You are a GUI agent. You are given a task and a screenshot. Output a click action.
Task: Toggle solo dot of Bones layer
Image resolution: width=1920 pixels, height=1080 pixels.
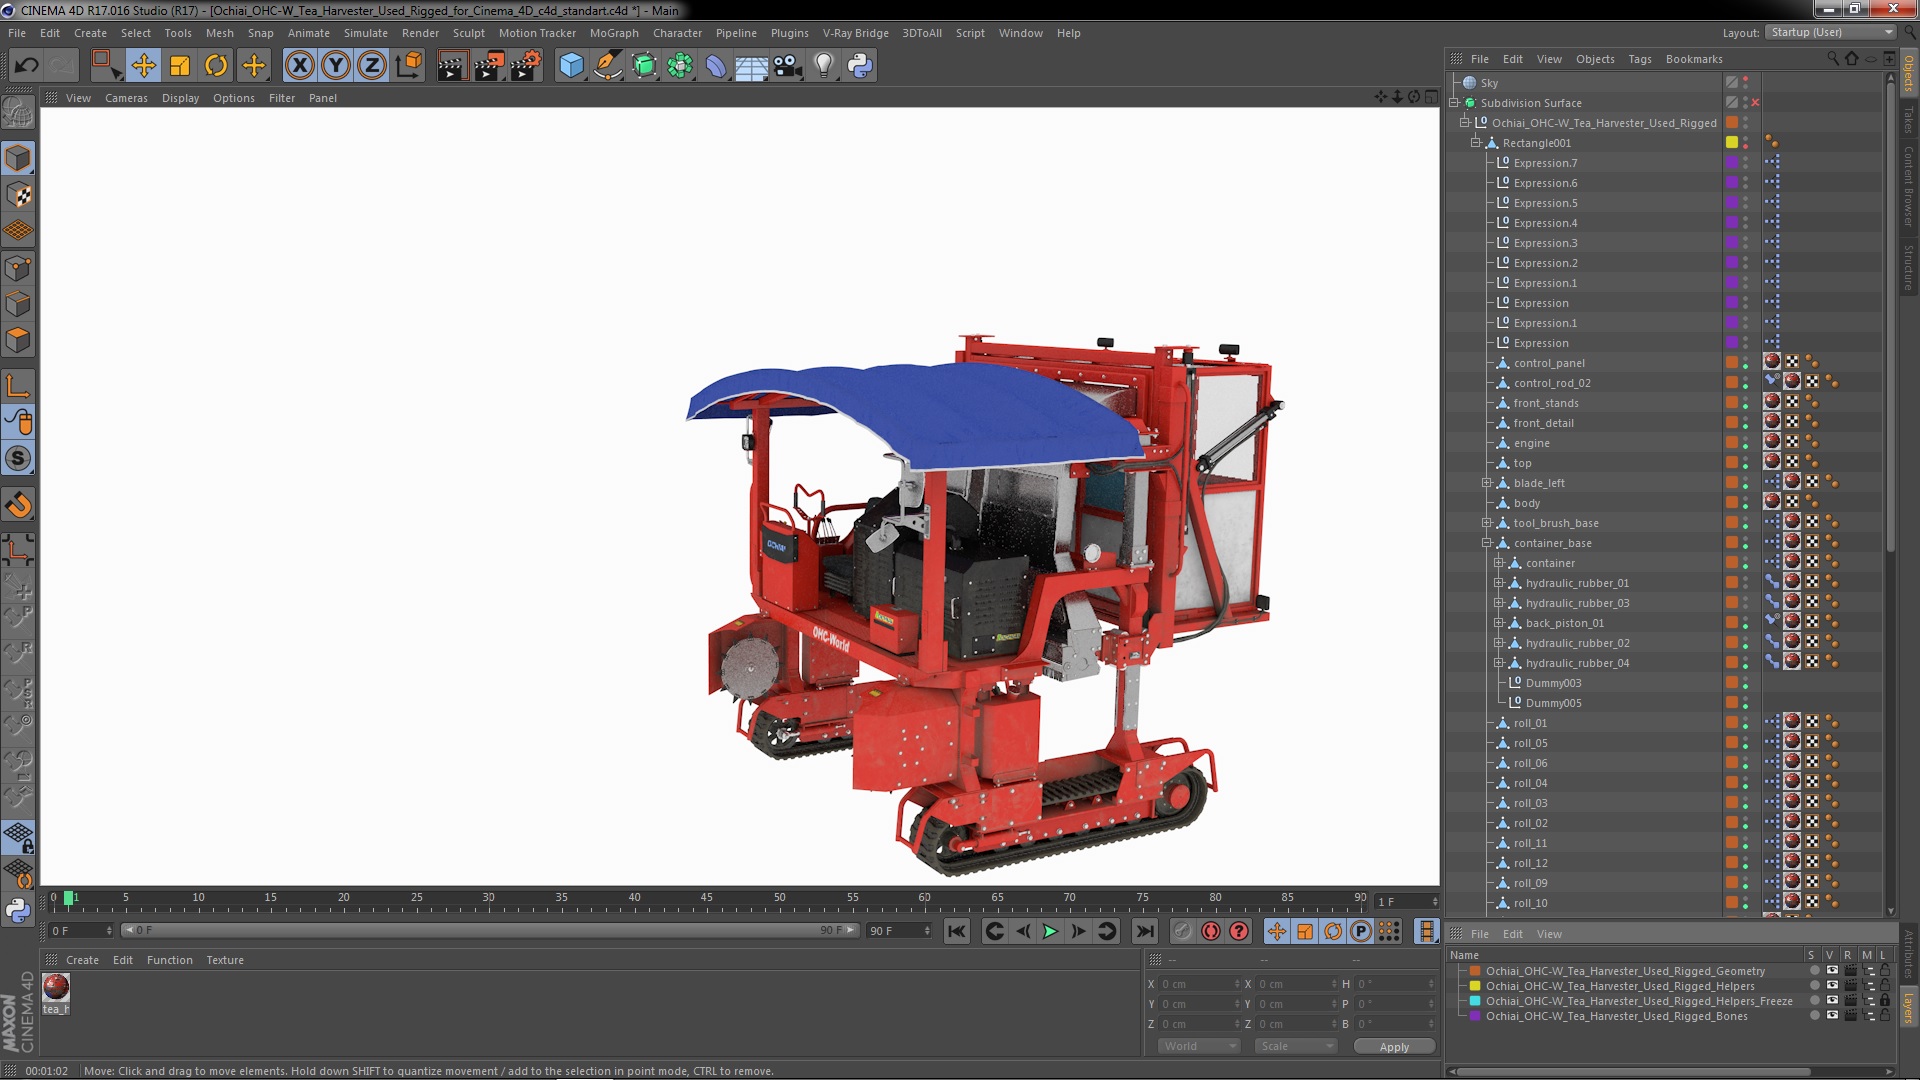click(x=1814, y=1016)
